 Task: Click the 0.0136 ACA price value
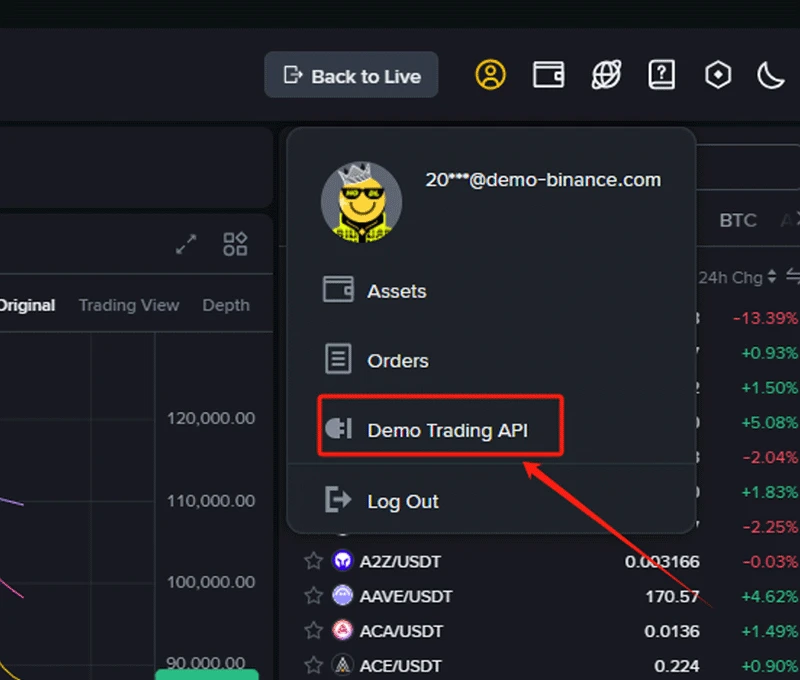tap(671, 631)
